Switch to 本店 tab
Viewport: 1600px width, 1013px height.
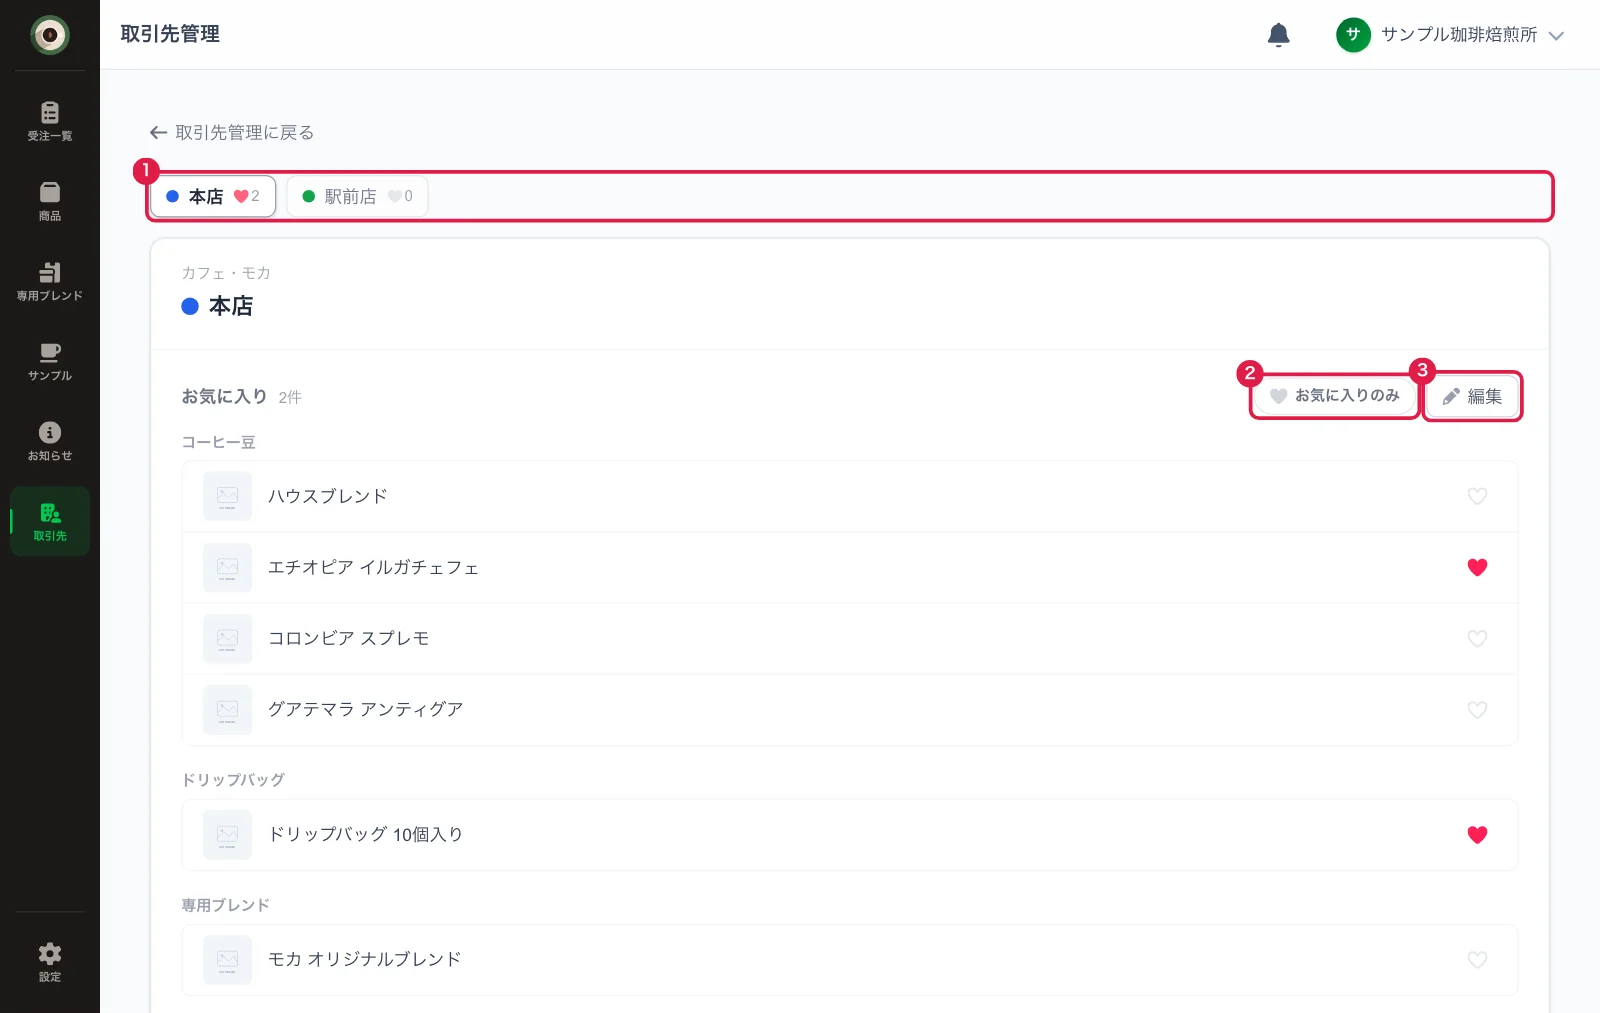tap(213, 196)
